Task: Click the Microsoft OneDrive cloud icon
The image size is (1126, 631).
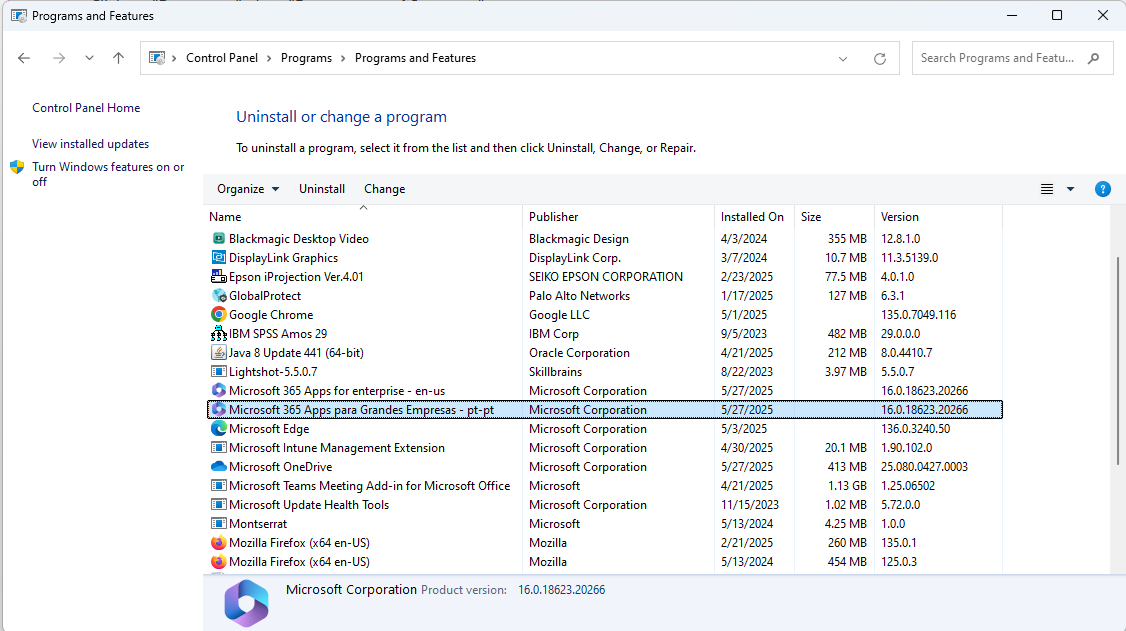Action: click(218, 467)
